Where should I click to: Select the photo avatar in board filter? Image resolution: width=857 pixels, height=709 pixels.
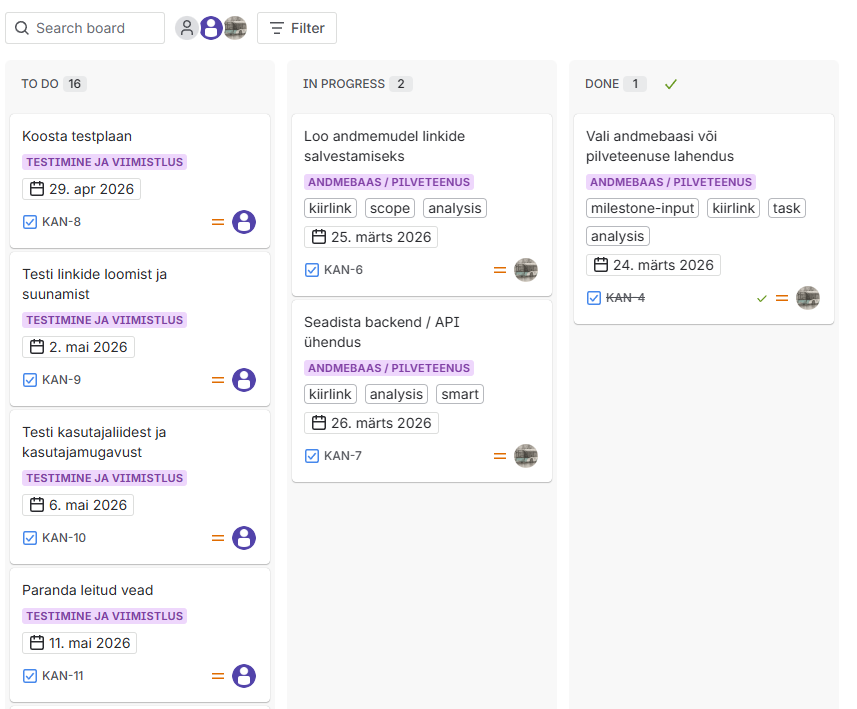[x=235, y=28]
